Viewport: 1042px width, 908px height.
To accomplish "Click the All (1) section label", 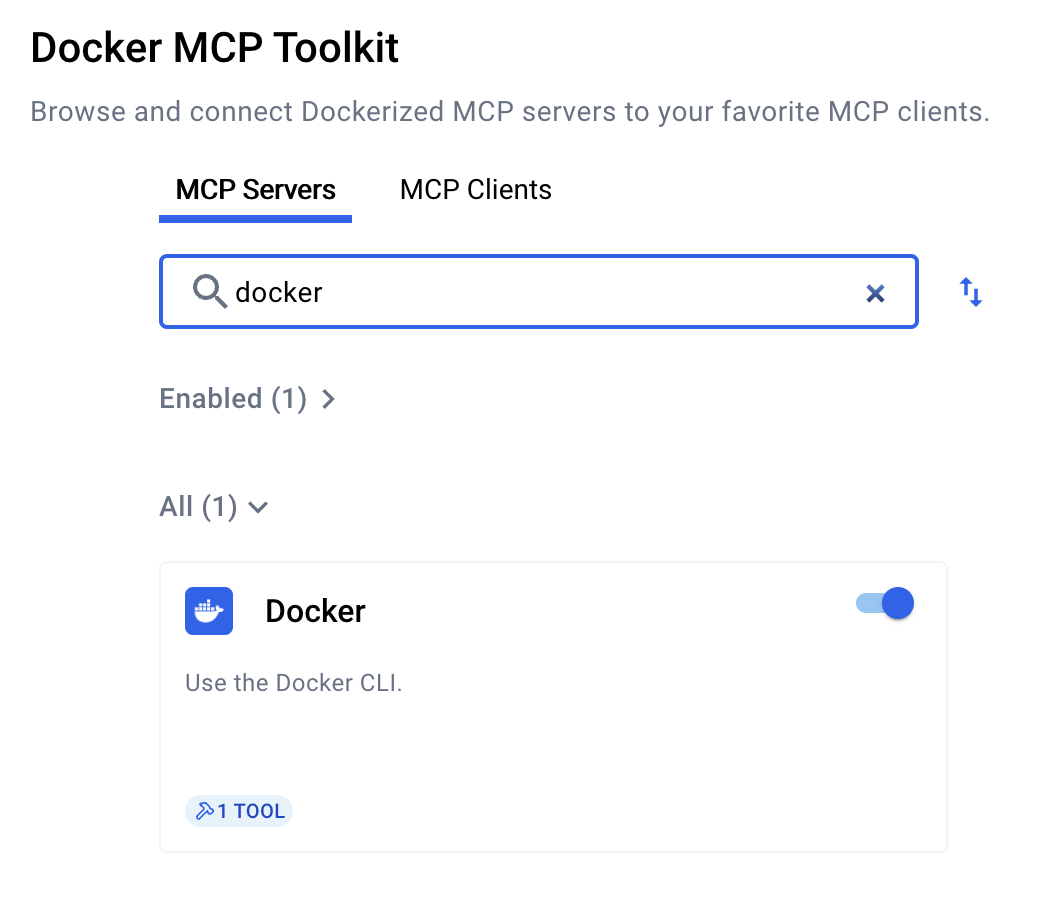I will coord(198,507).
